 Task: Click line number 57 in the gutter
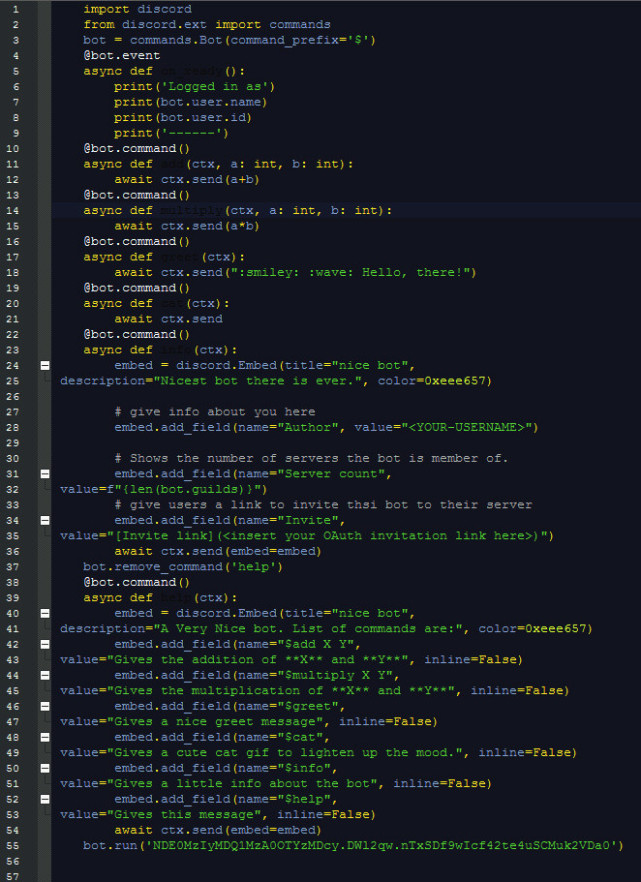[x=12, y=876]
